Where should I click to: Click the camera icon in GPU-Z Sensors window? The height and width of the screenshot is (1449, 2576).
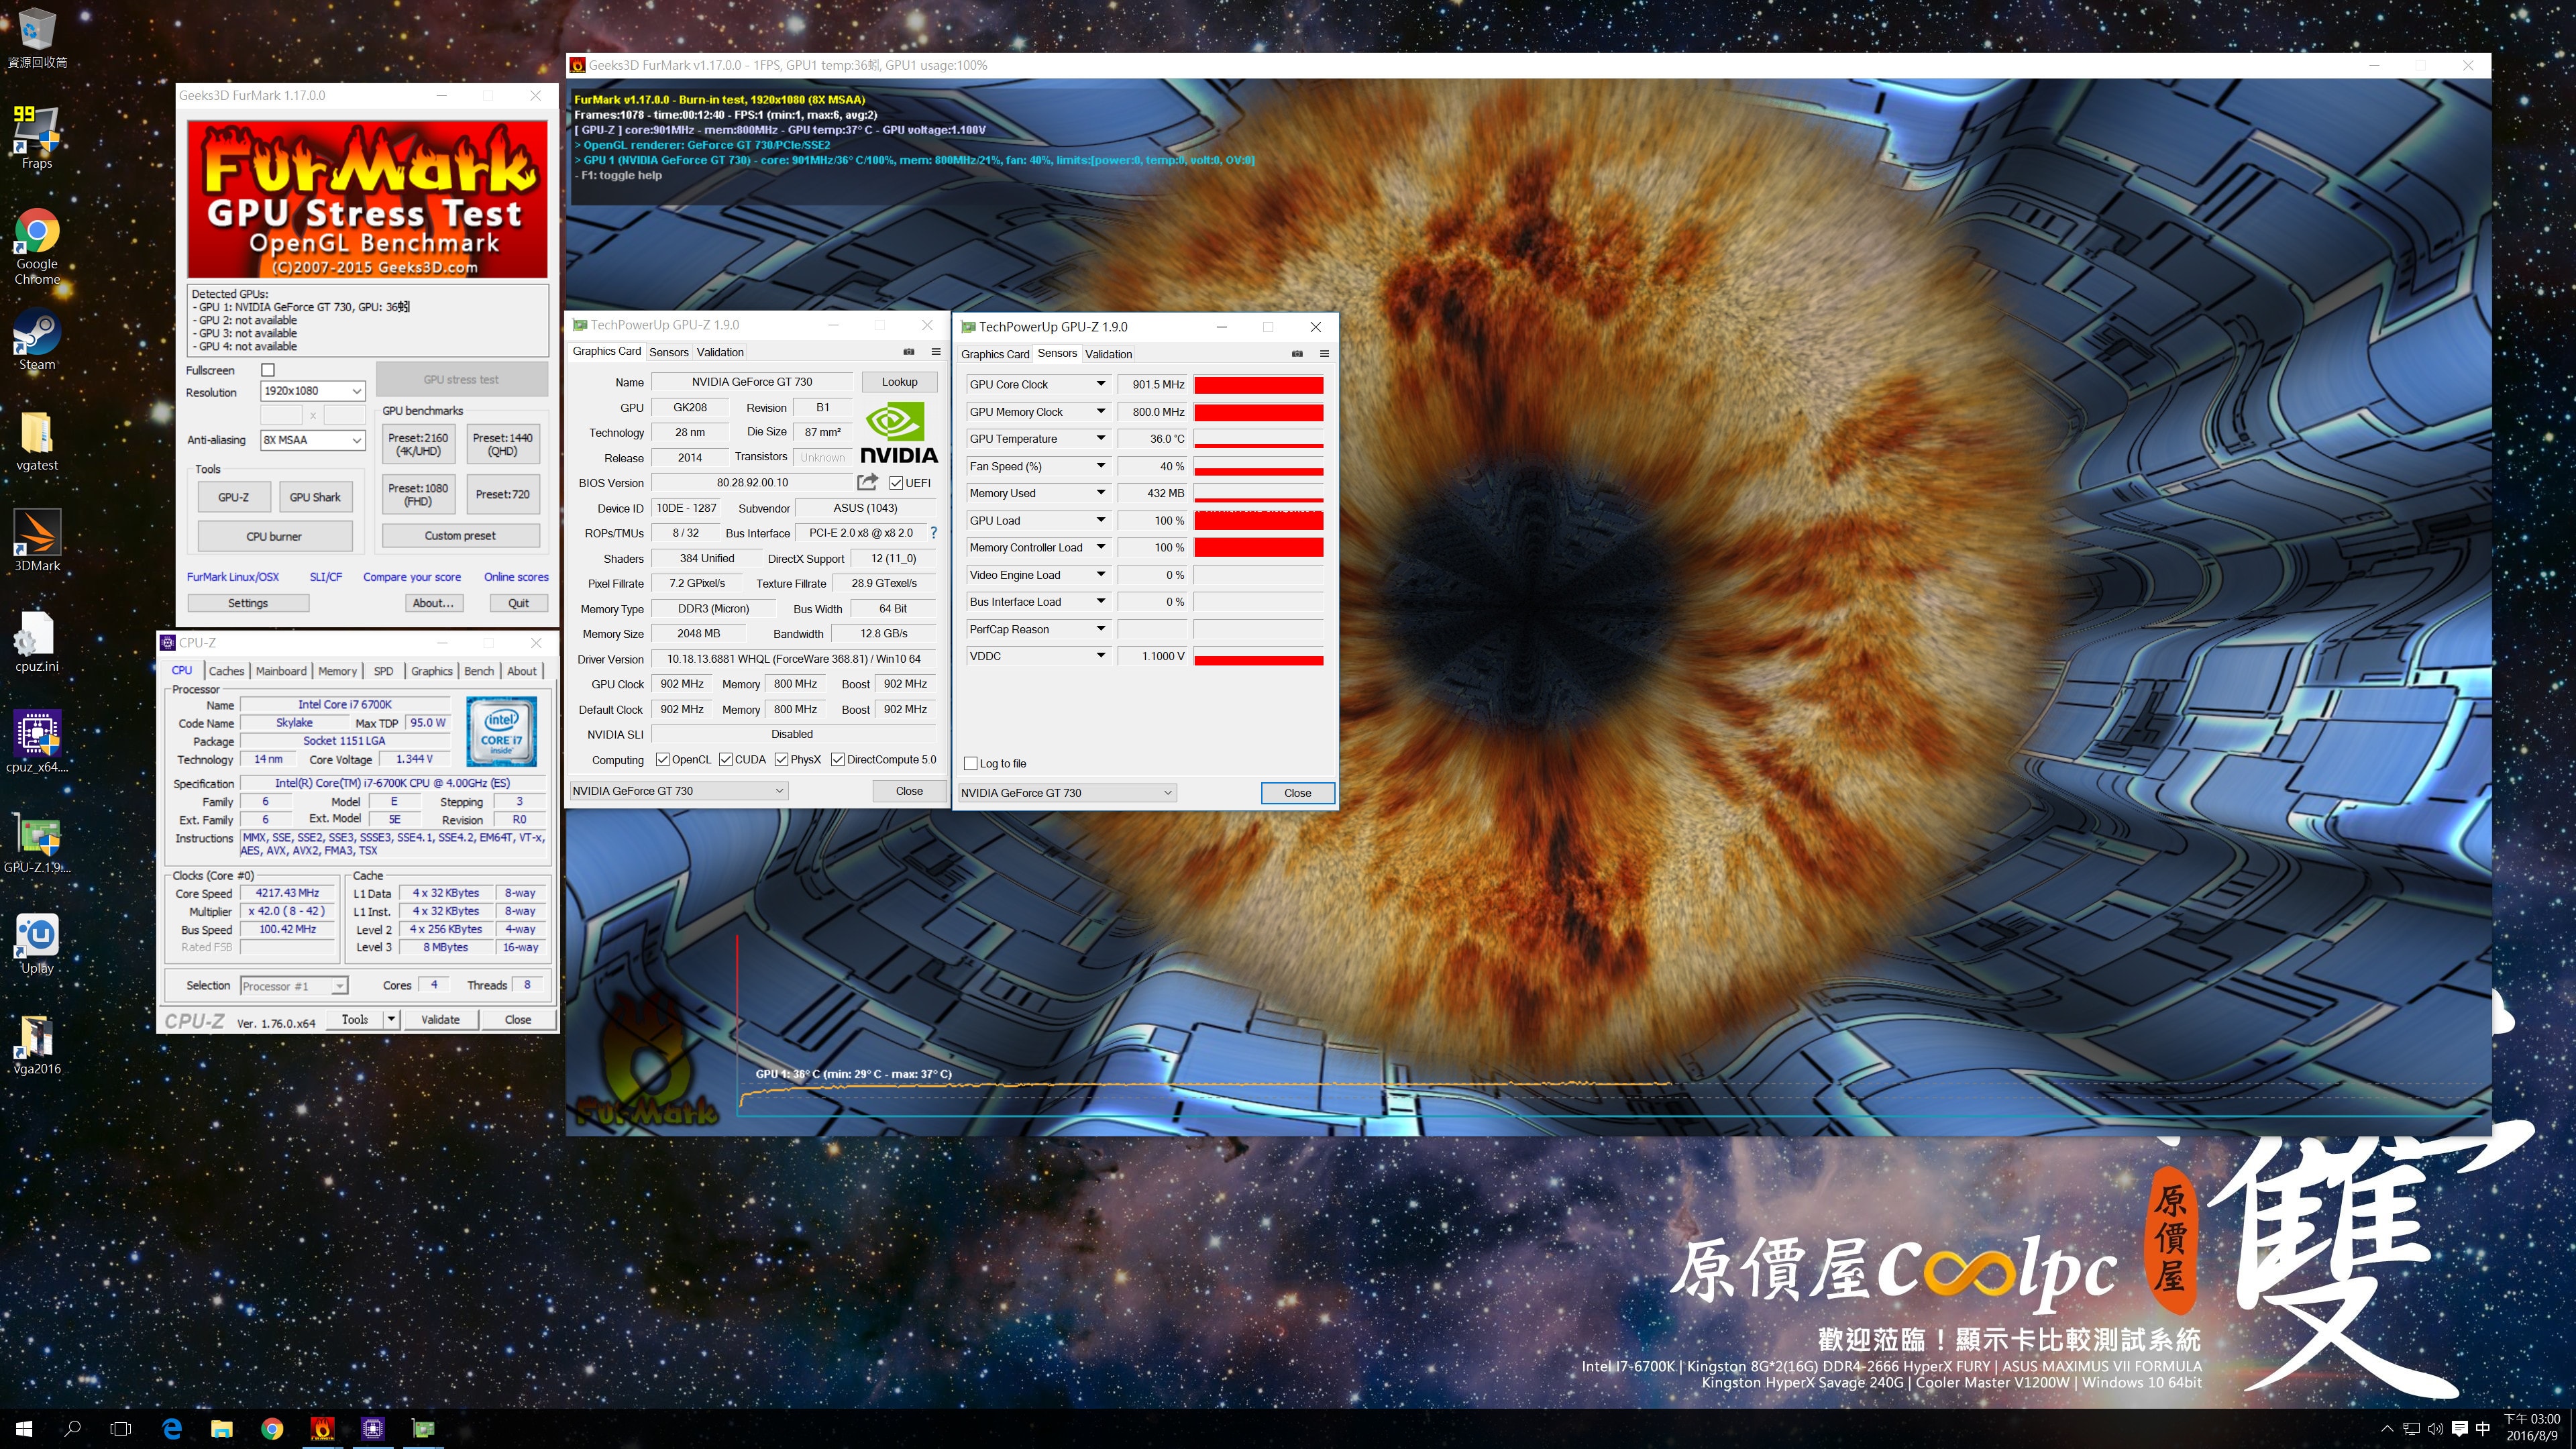tap(1297, 354)
